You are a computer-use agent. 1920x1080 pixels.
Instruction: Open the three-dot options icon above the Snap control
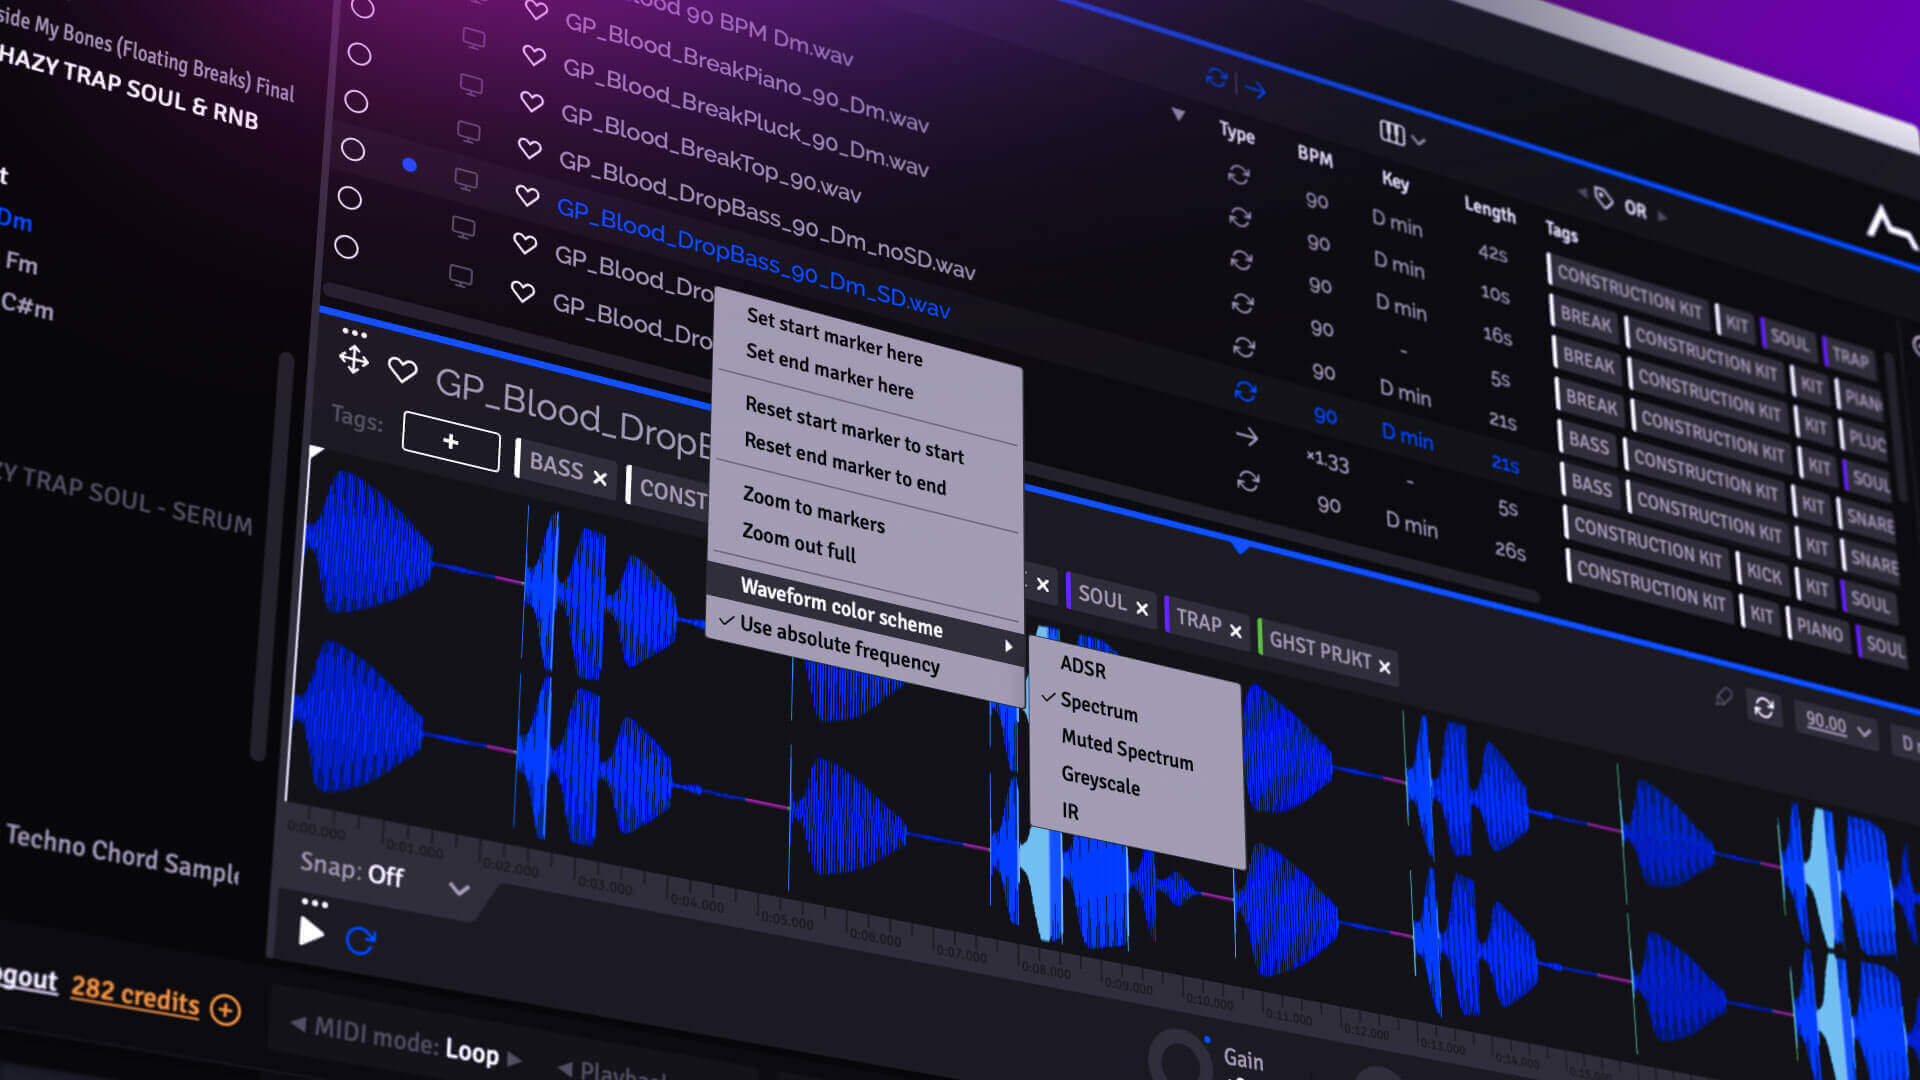(x=314, y=903)
